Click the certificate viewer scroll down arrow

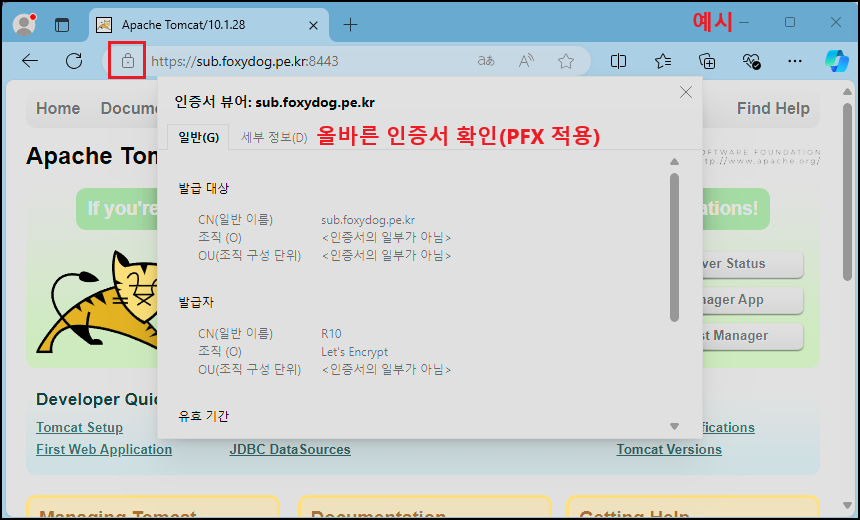675,426
